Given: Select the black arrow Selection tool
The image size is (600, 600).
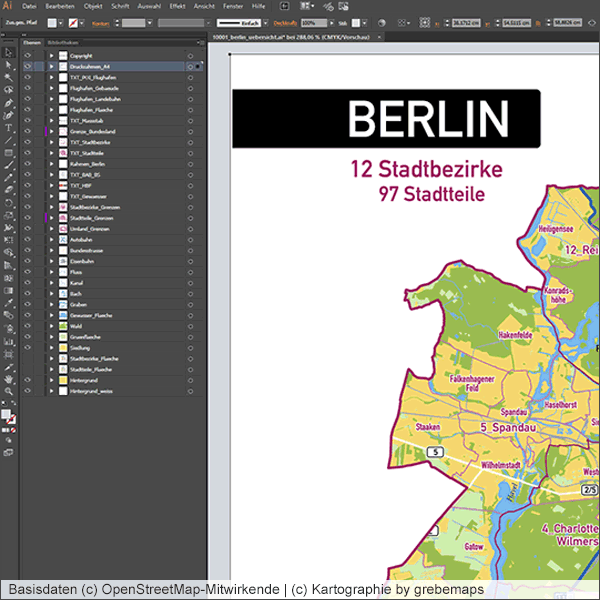Looking at the screenshot, I should point(9,53).
